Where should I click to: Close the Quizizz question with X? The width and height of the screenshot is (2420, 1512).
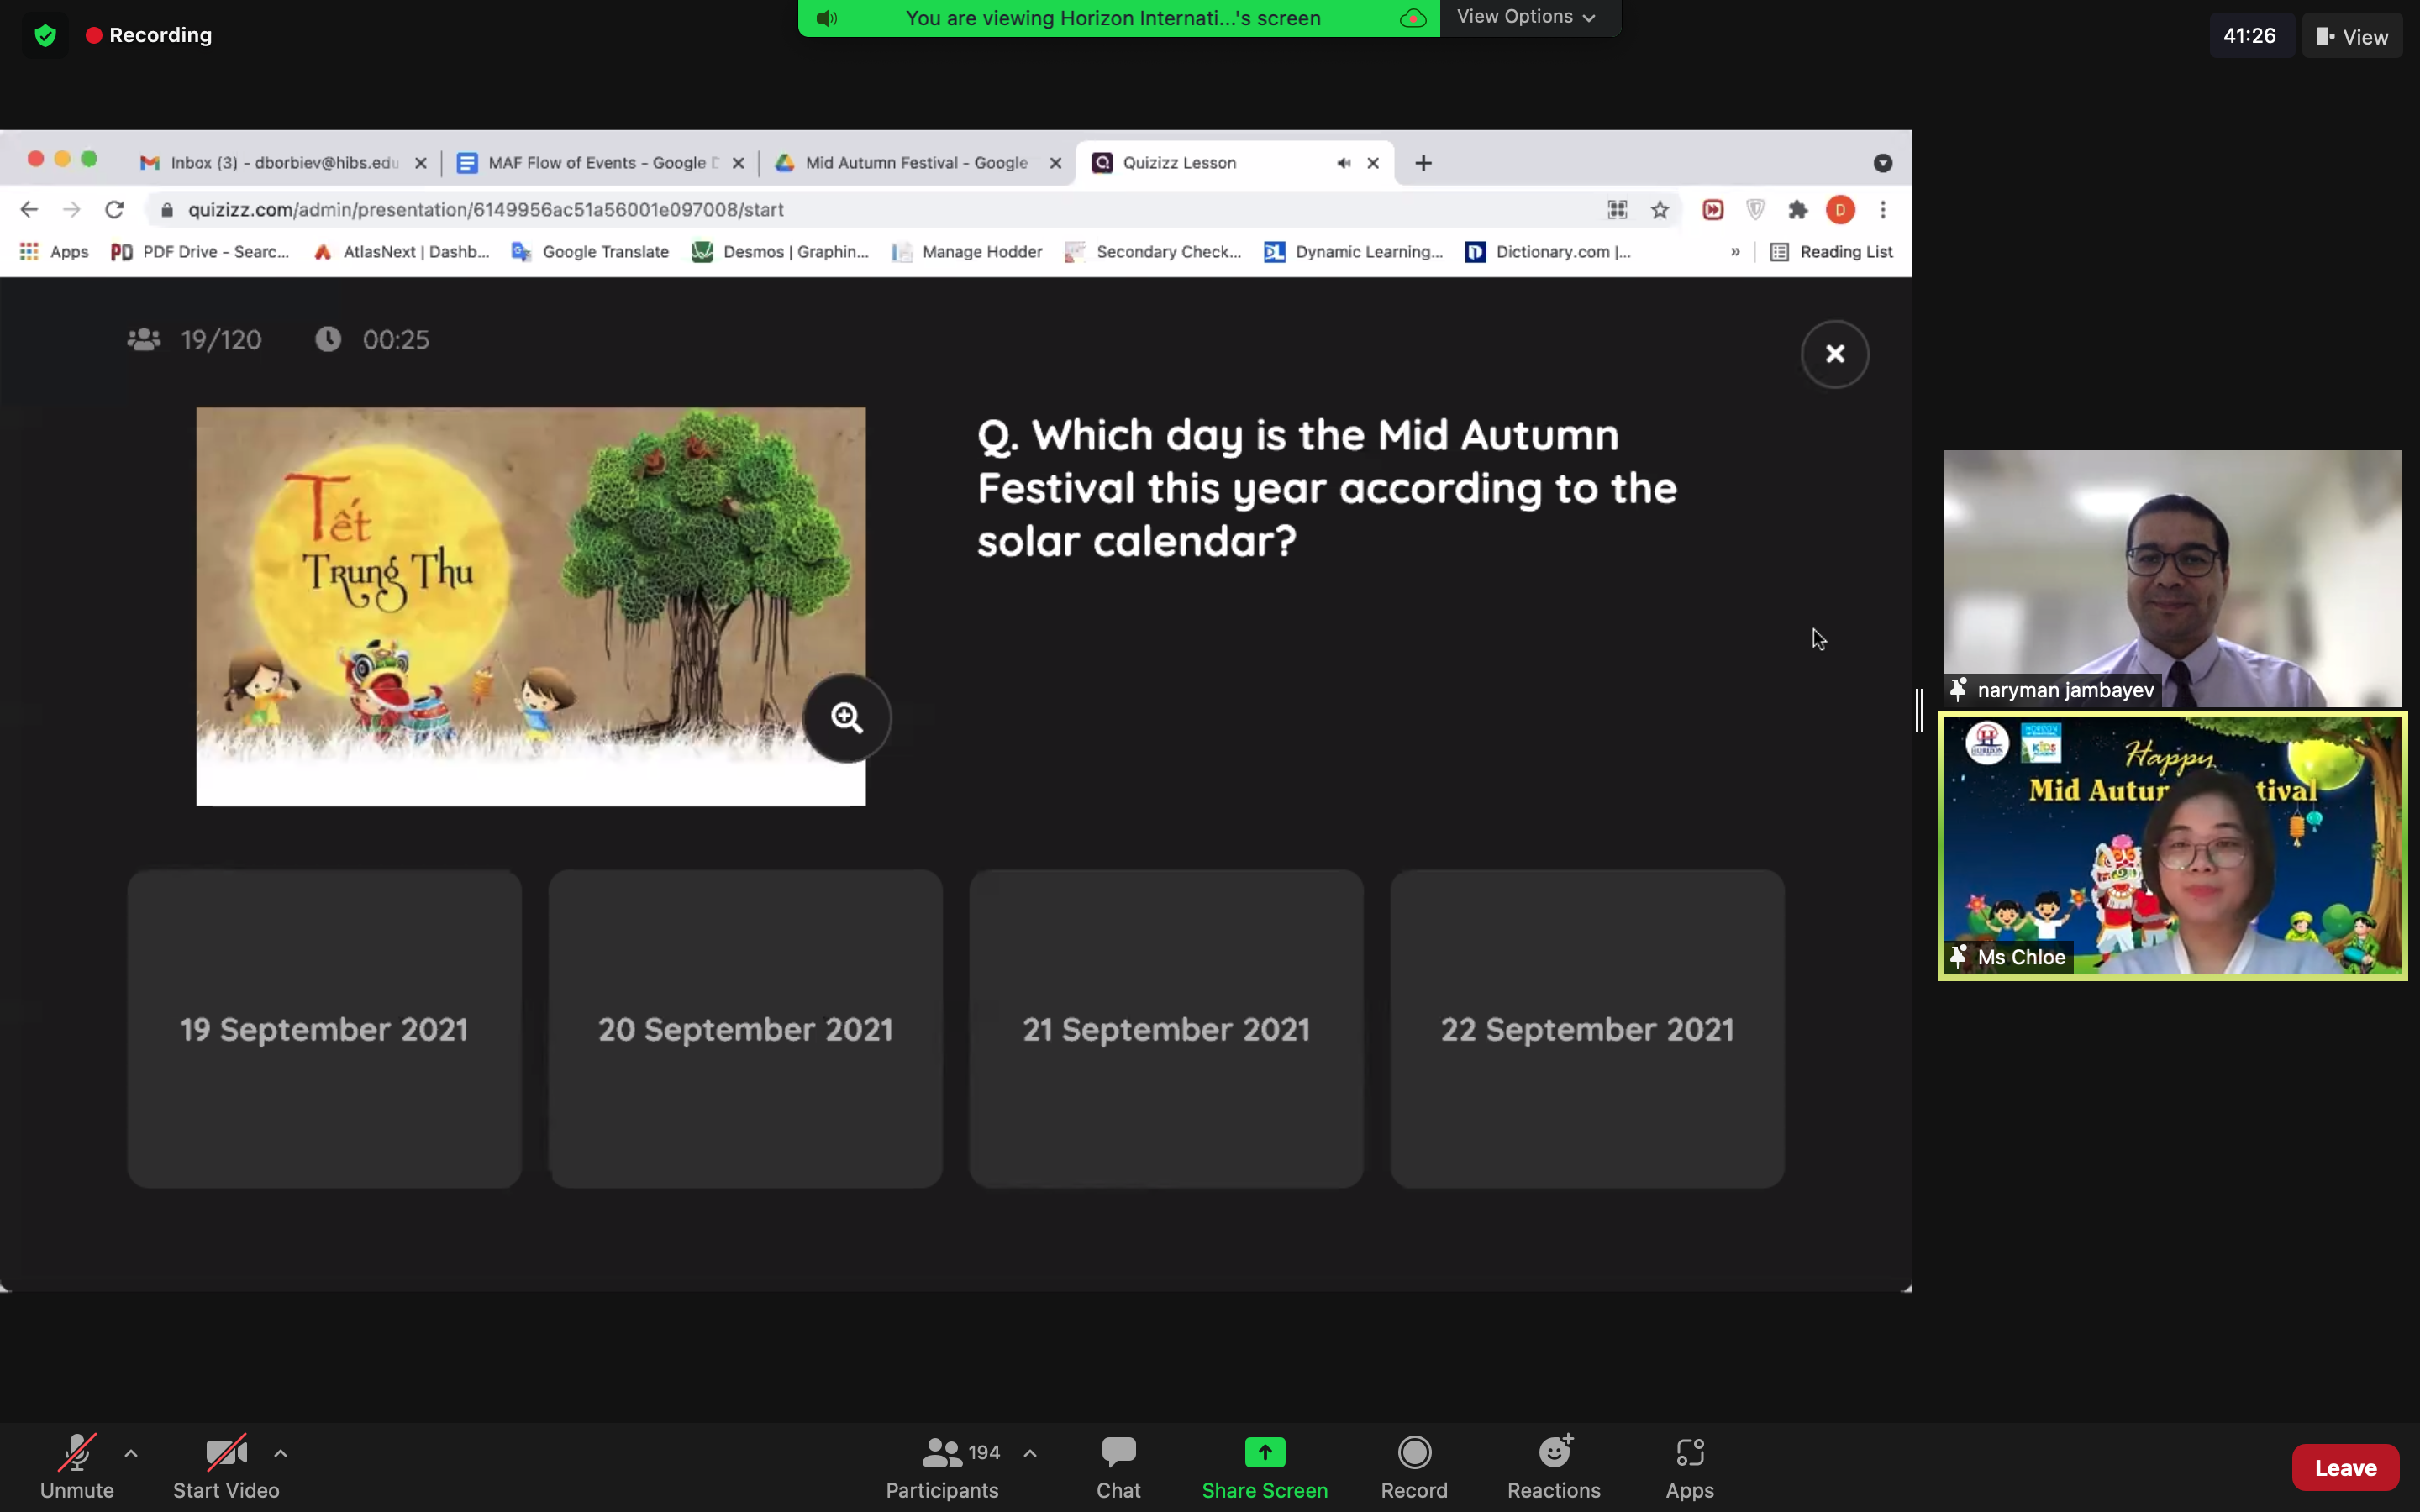pyautogui.click(x=1835, y=354)
